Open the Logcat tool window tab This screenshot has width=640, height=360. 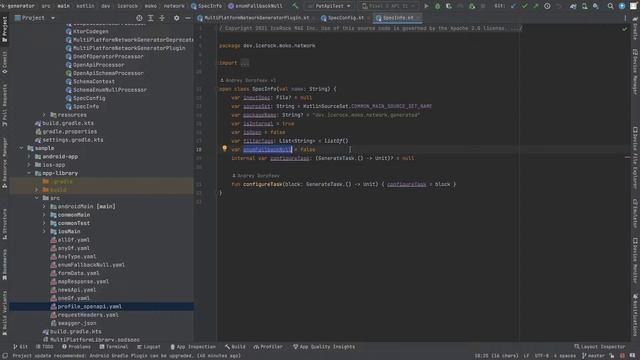coord(149,347)
